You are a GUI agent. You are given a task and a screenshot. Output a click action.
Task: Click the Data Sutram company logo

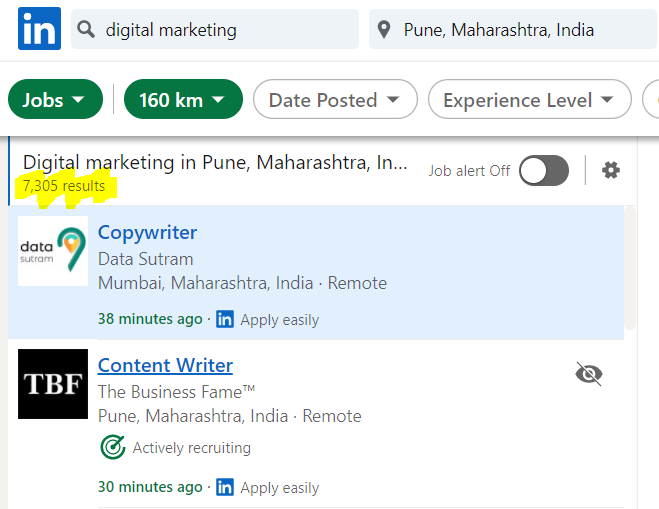pos(53,251)
